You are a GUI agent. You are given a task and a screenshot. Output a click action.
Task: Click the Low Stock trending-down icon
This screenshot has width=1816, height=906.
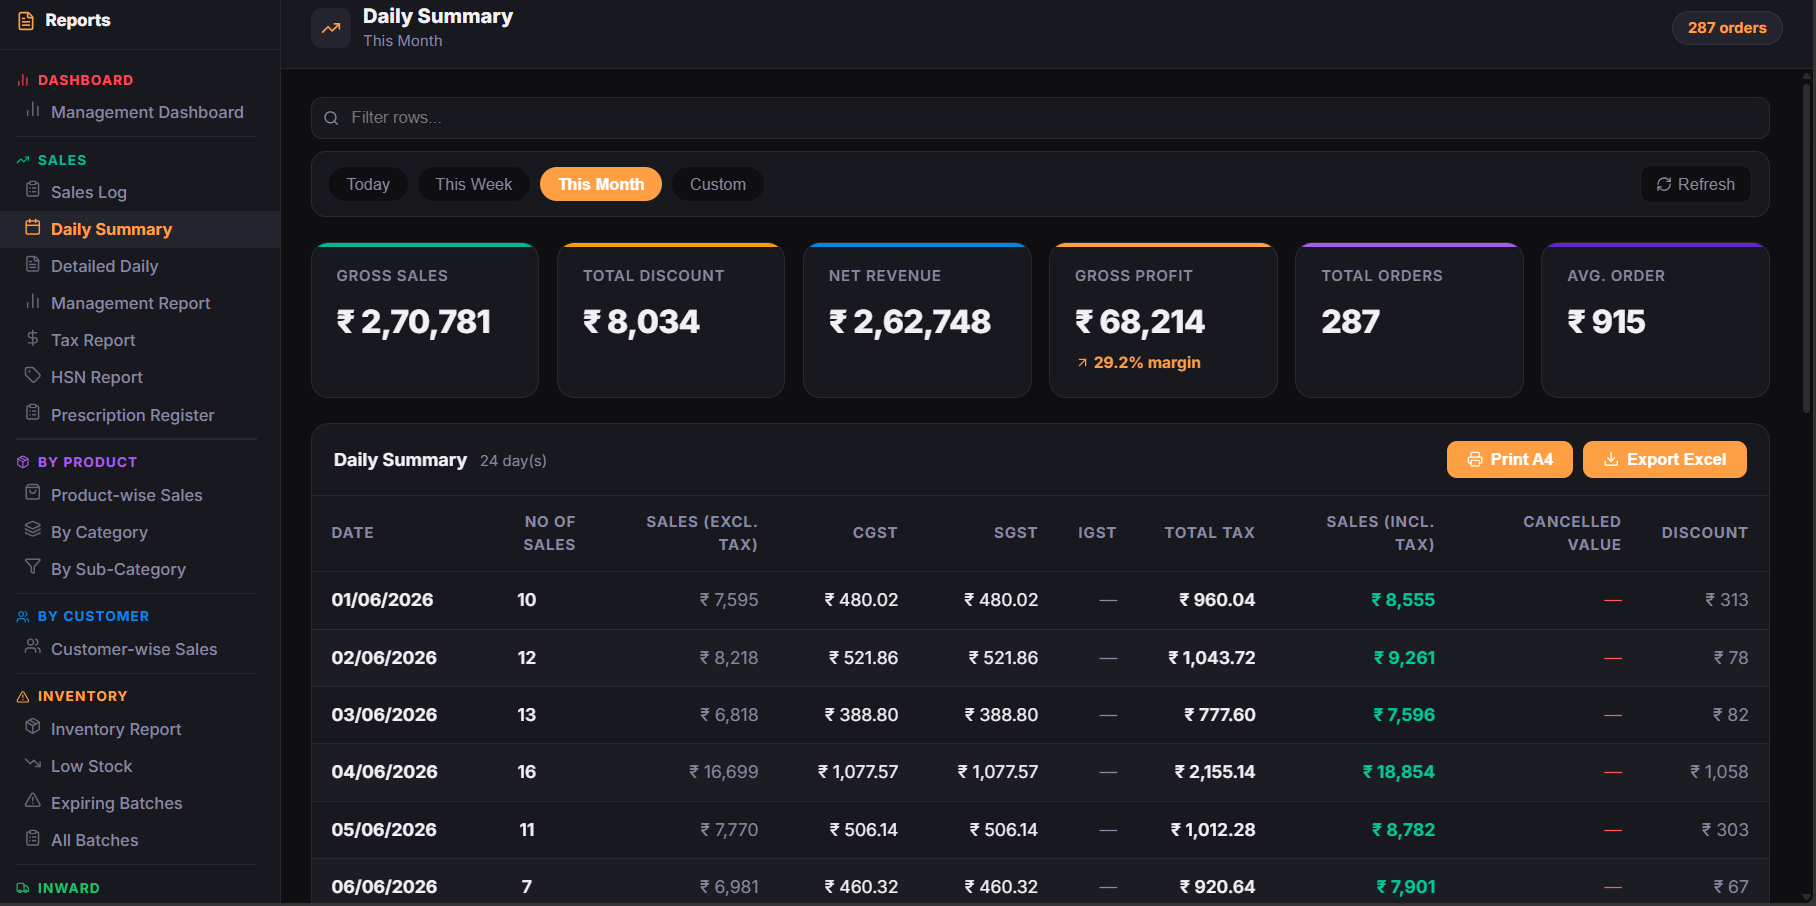[33, 764]
